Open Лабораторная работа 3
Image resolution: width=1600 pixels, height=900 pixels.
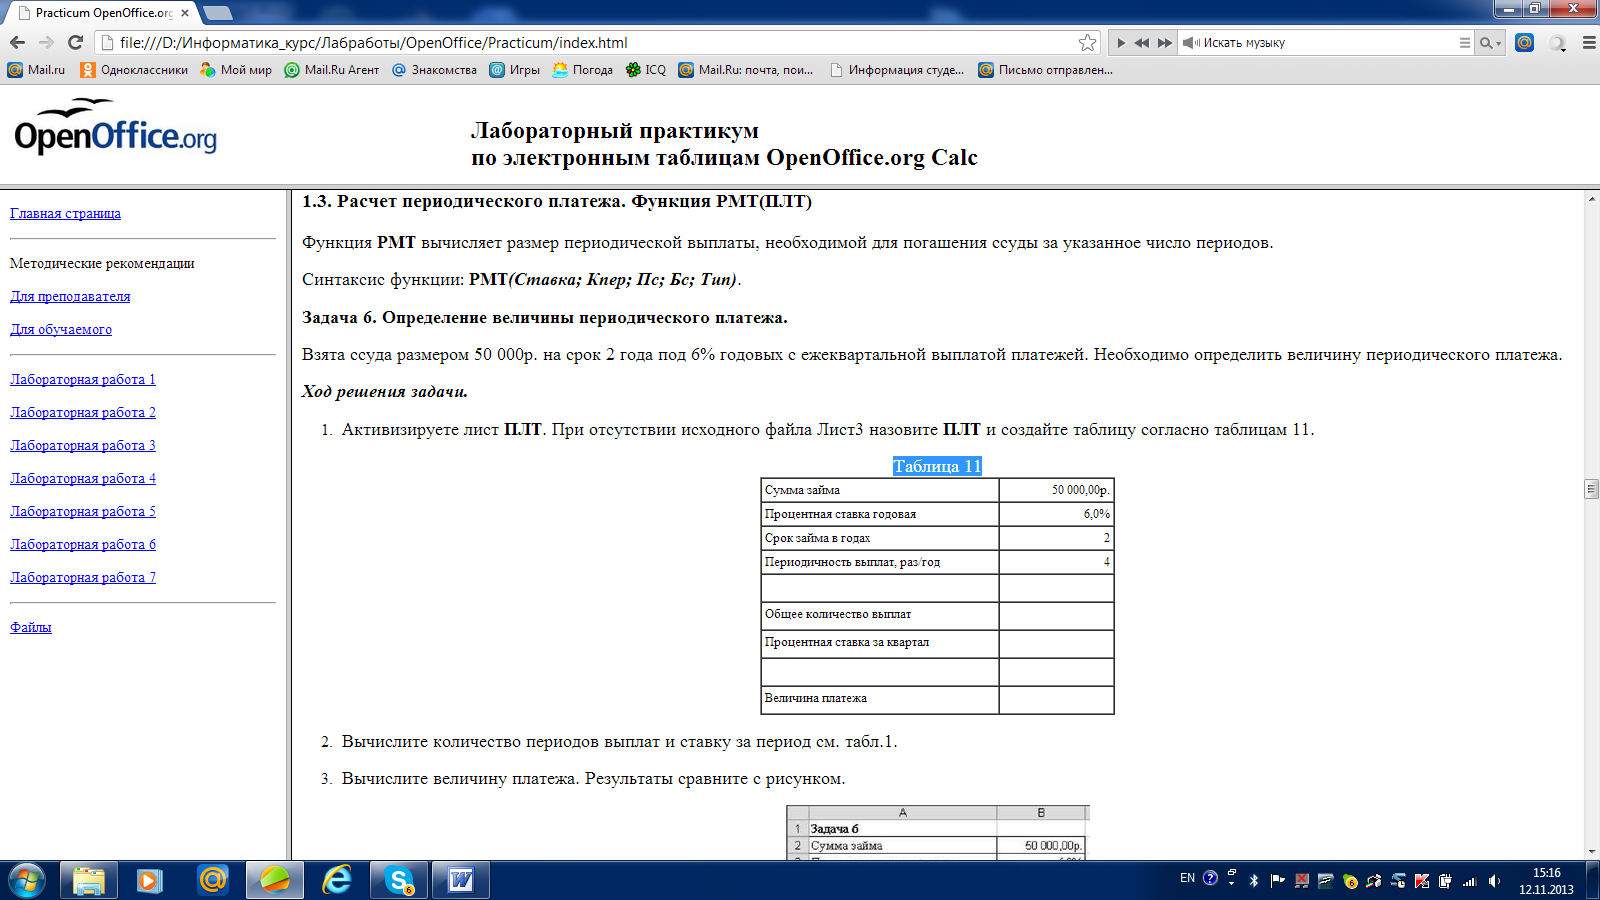(83, 445)
